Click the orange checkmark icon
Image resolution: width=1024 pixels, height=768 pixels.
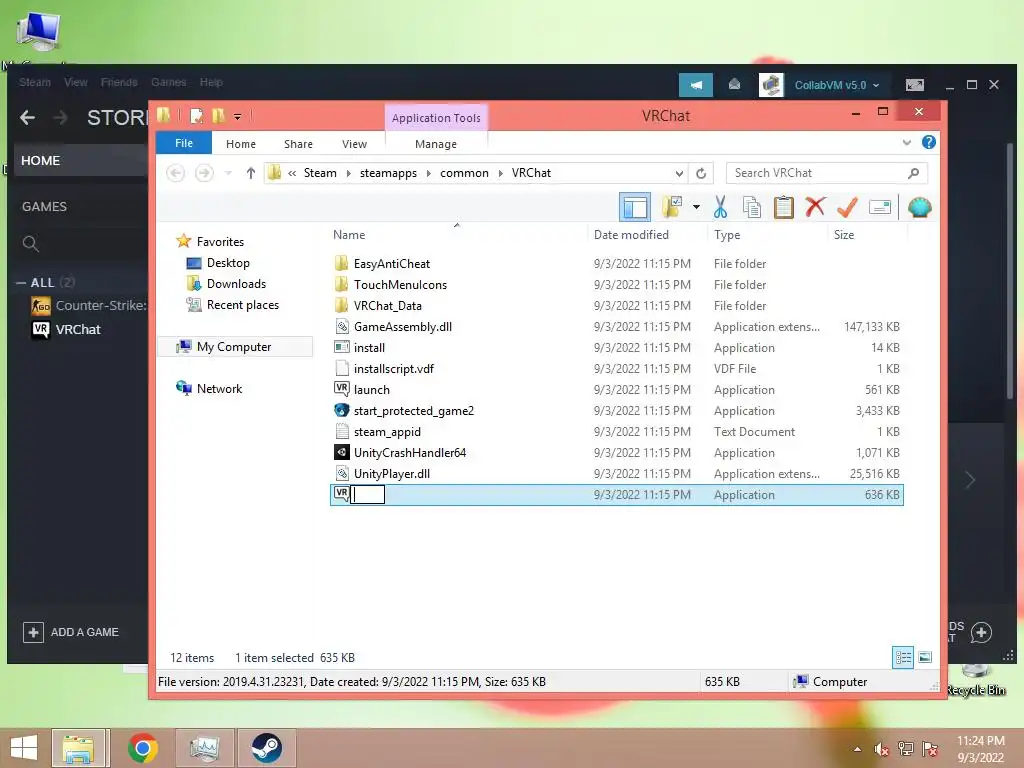coord(847,207)
